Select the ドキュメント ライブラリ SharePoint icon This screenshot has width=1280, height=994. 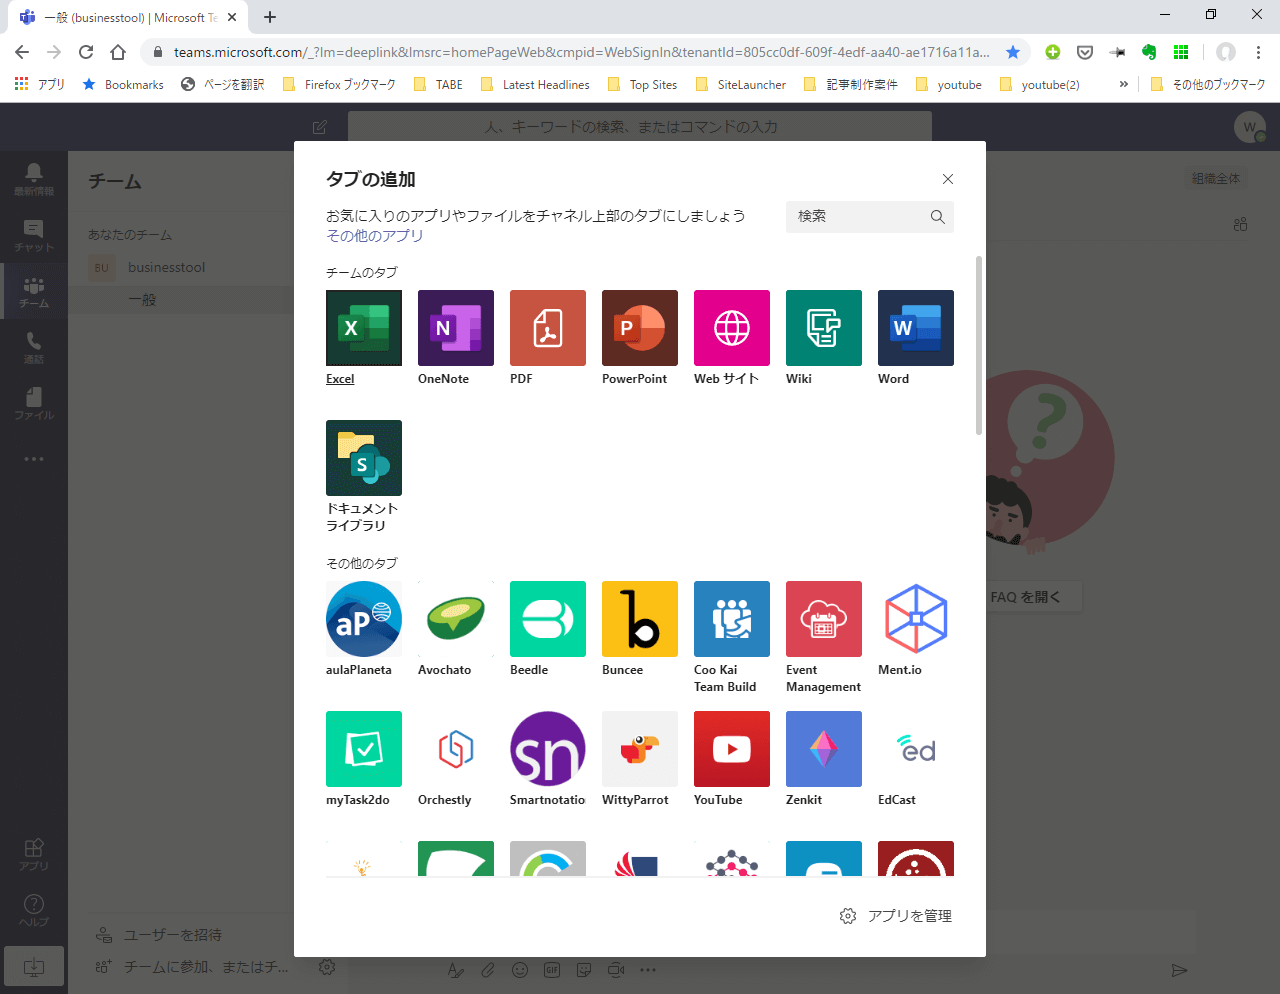pos(364,458)
